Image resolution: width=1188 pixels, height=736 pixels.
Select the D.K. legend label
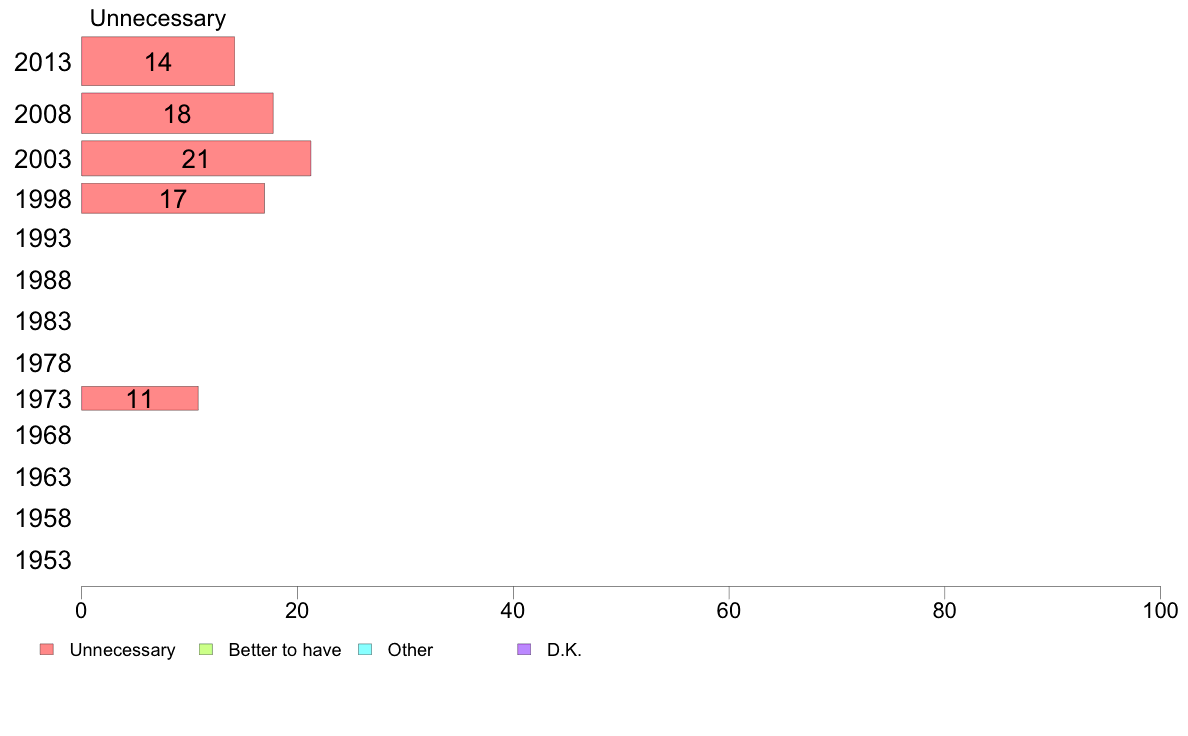564,650
